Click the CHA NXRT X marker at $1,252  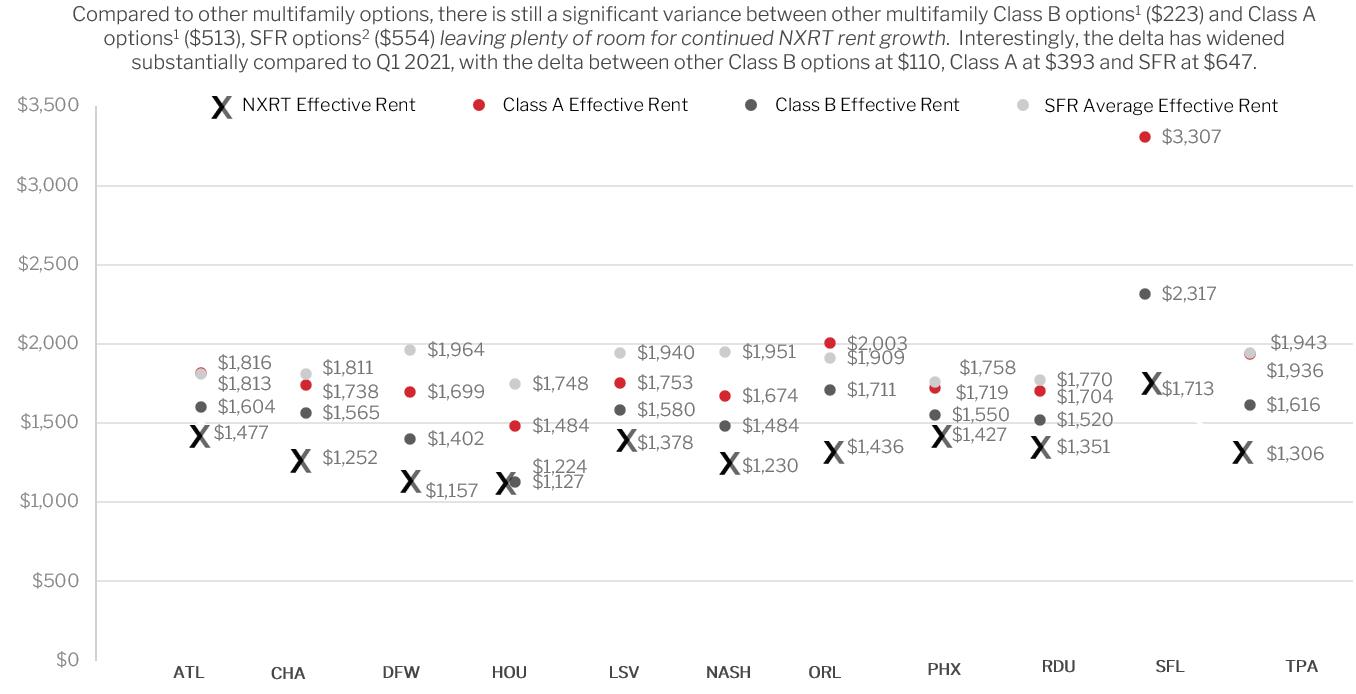coord(301,460)
